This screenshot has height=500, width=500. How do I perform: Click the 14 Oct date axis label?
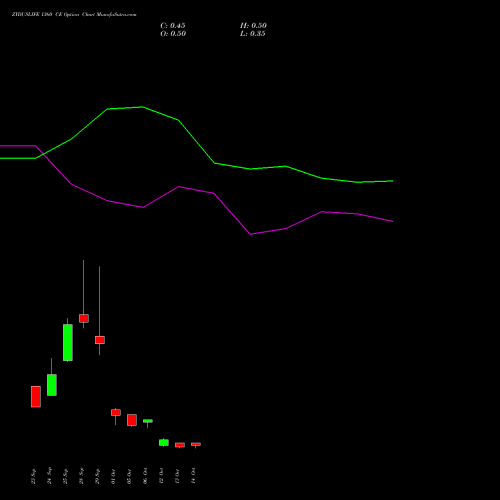(x=193, y=476)
